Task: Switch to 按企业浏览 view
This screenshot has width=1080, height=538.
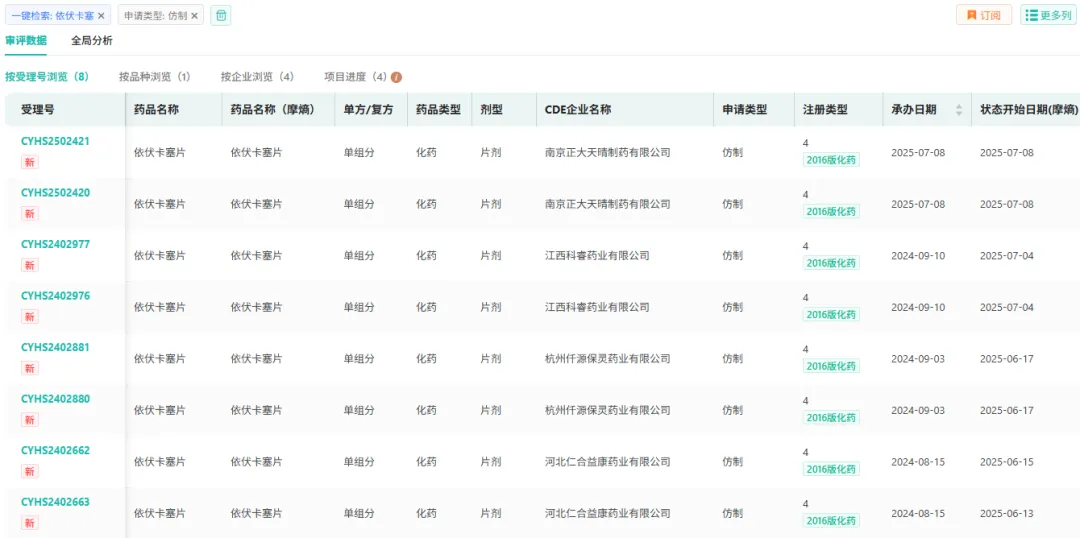Action: 257,77
